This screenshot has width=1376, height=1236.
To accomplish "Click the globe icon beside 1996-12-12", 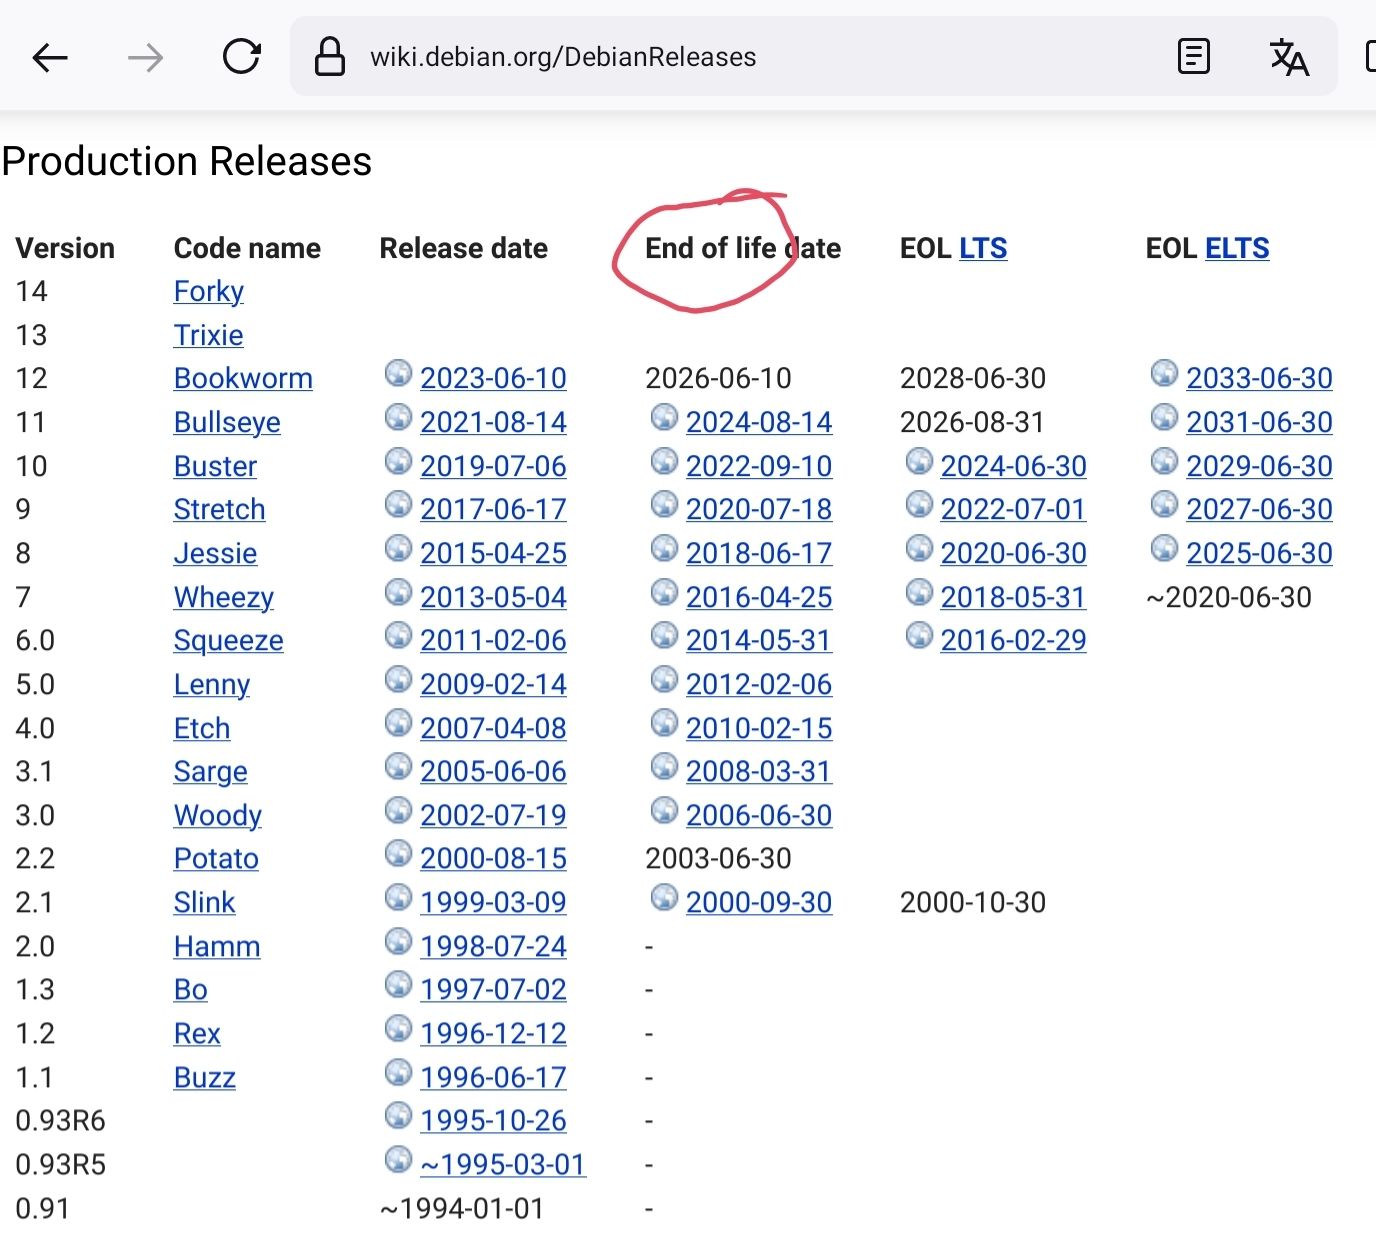I will pyautogui.click(x=398, y=1028).
